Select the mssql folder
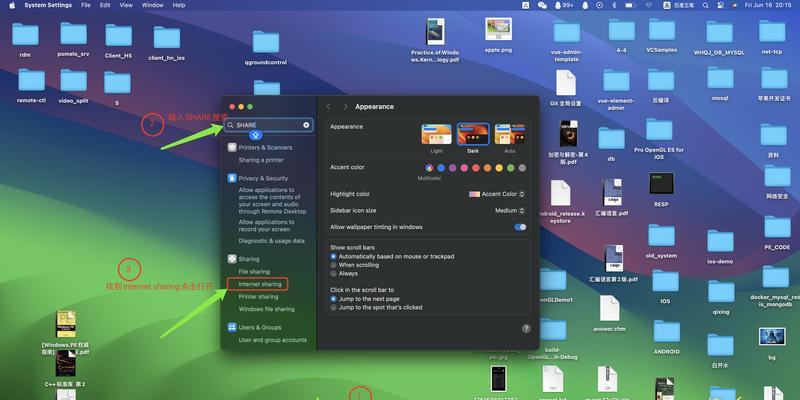800x400 pixels. coord(720,78)
